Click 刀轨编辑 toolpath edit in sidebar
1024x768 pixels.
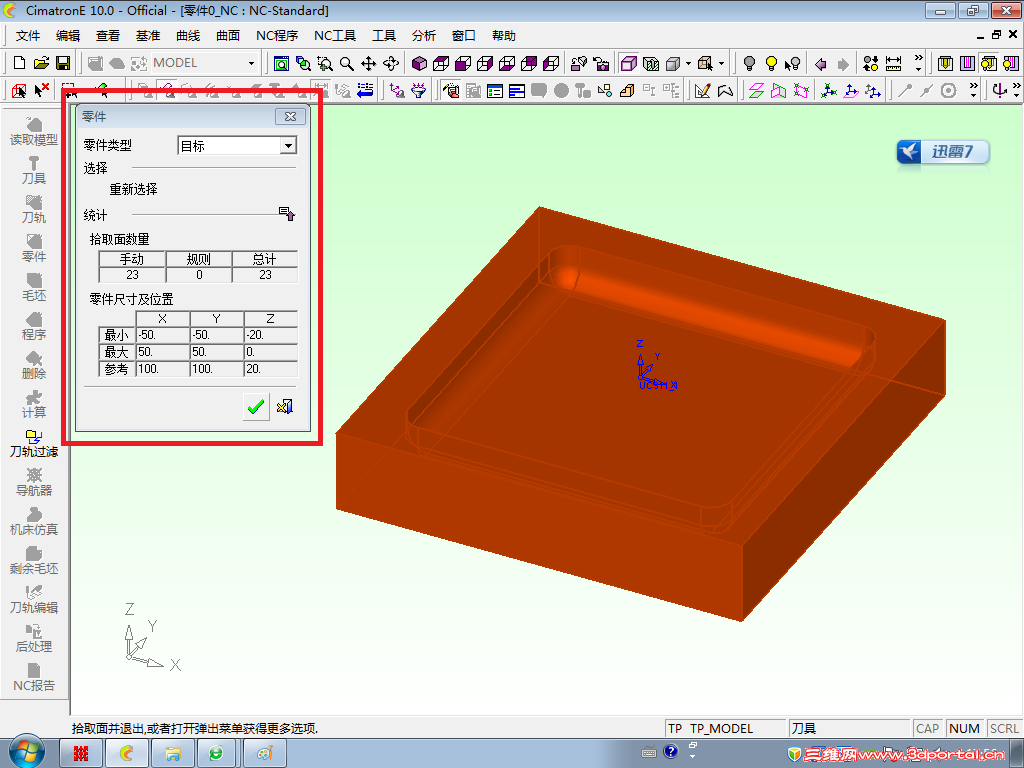click(34, 600)
